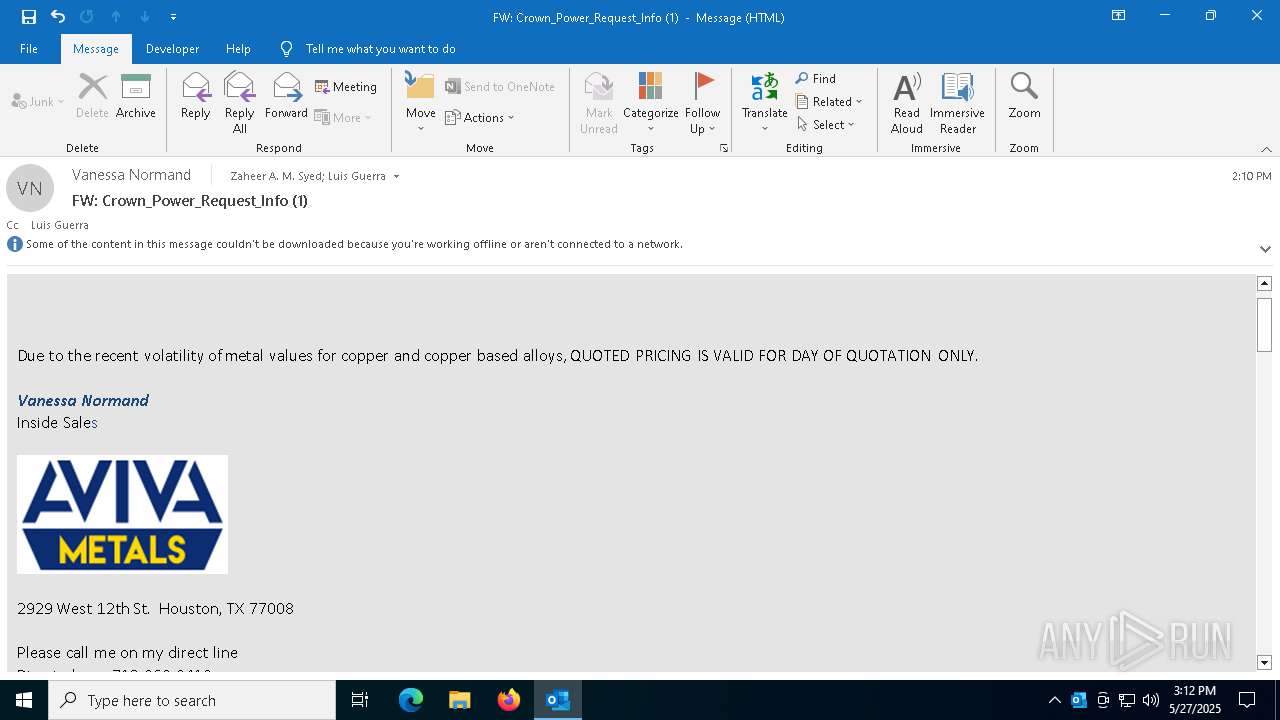The image size is (1280, 720).
Task: Open the Categorize color menu
Action: click(x=651, y=103)
